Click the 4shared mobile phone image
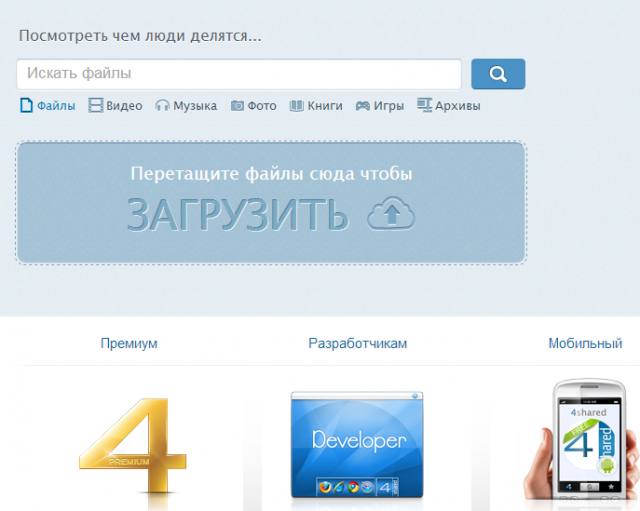Image resolution: width=640 pixels, height=511 pixels. click(x=585, y=440)
